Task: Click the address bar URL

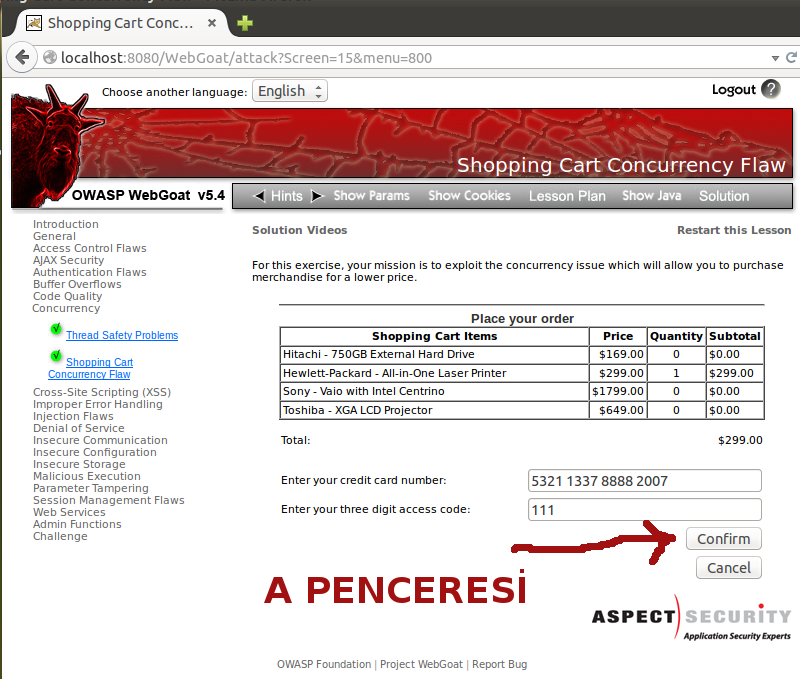Action: click(246, 58)
